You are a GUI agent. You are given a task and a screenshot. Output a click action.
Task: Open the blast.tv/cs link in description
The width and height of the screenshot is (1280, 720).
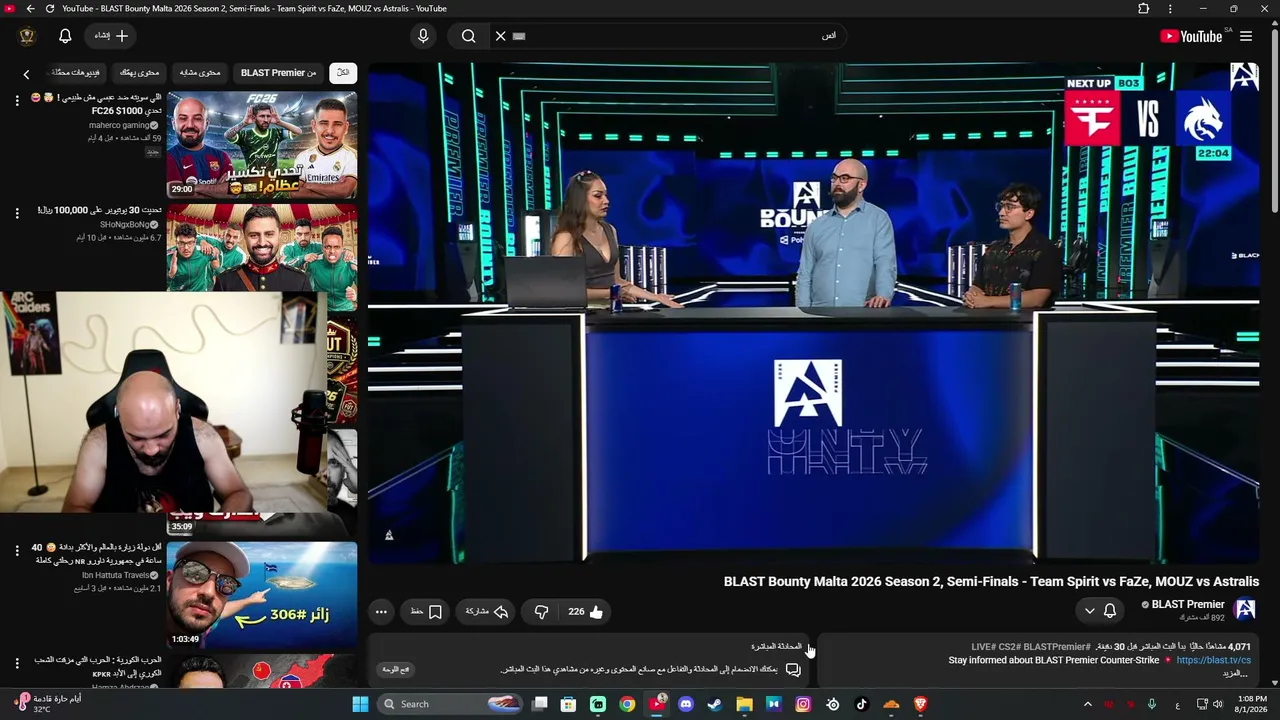[1214, 661]
